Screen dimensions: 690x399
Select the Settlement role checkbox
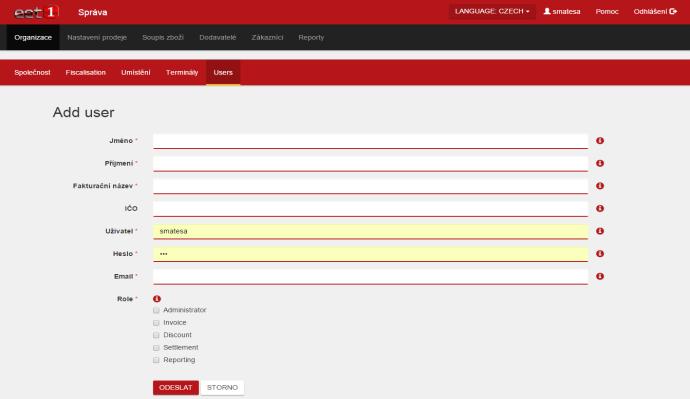(156, 348)
